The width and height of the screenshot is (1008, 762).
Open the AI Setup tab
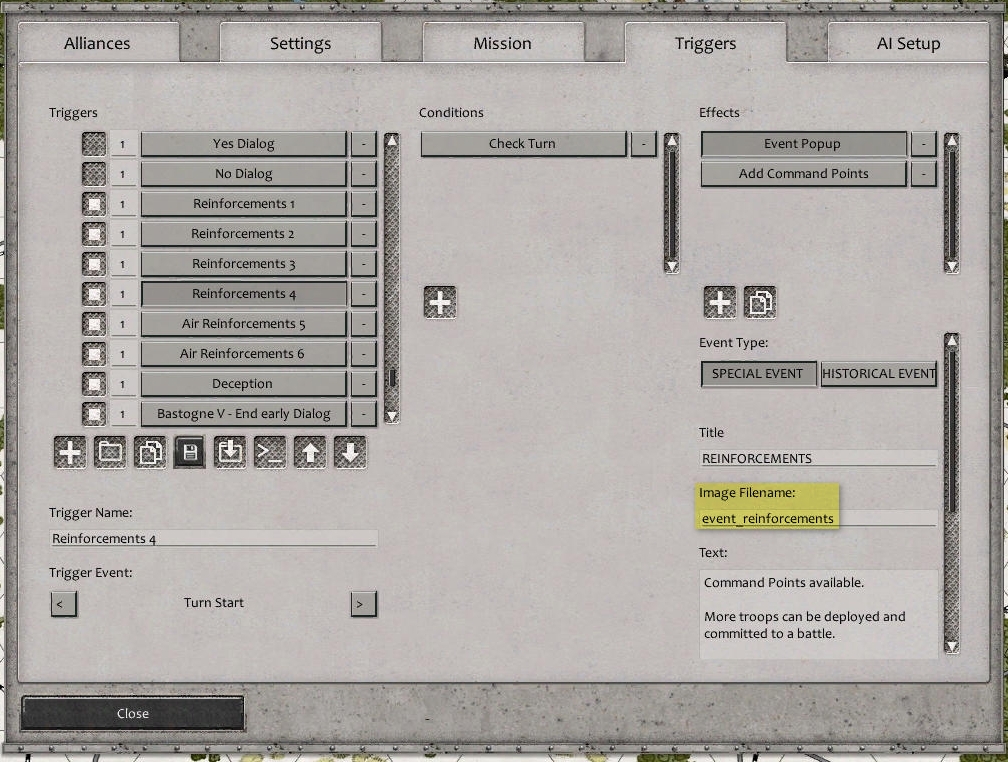[908, 43]
